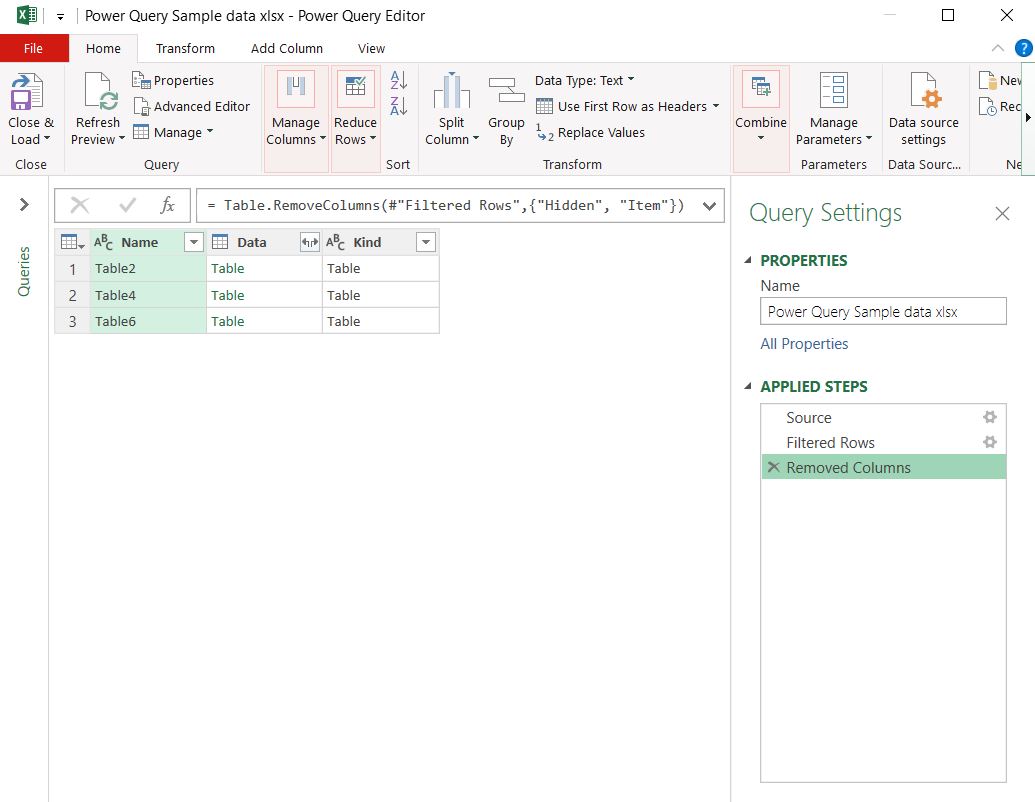Select the Filtered Rows applied step
The height and width of the screenshot is (802, 1035).
click(x=883, y=442)
